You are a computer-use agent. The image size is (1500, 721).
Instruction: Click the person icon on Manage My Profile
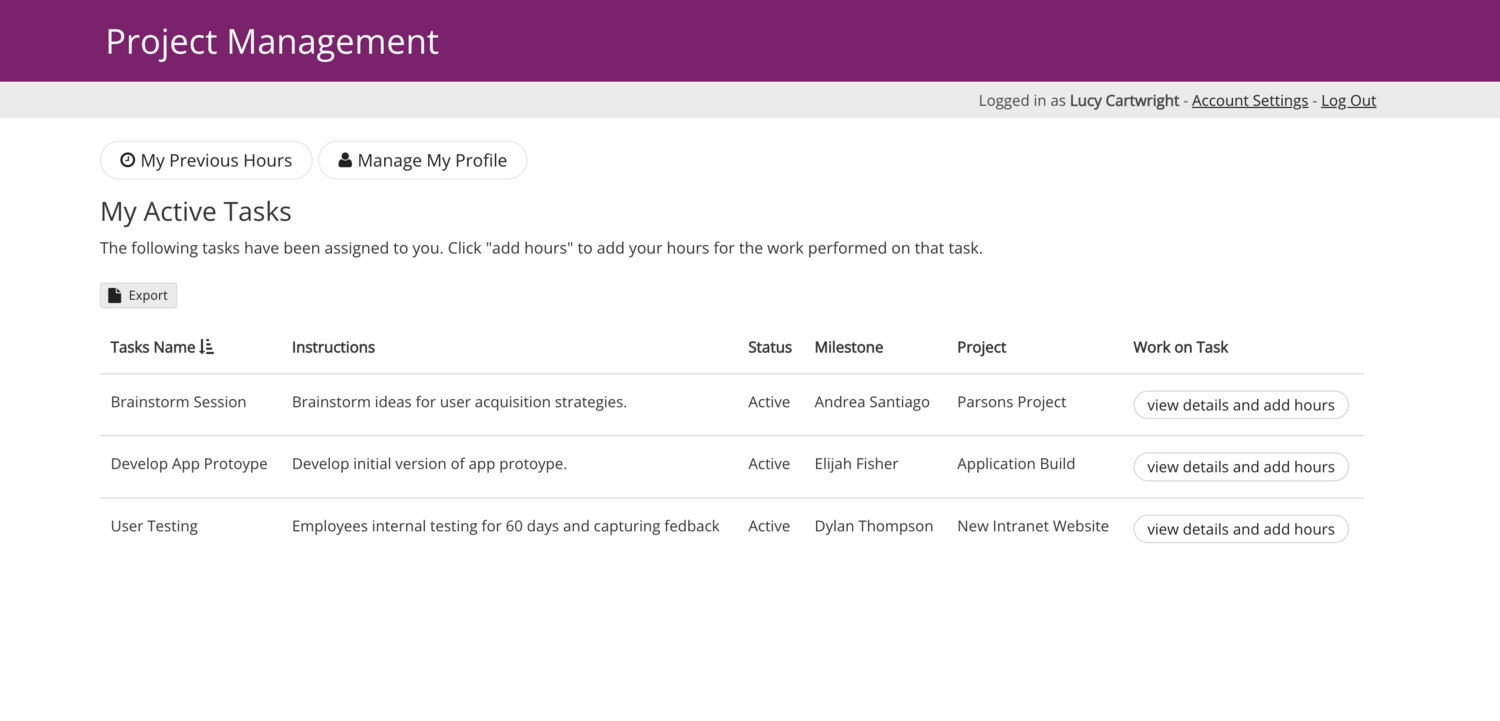[x=345, y=160]
